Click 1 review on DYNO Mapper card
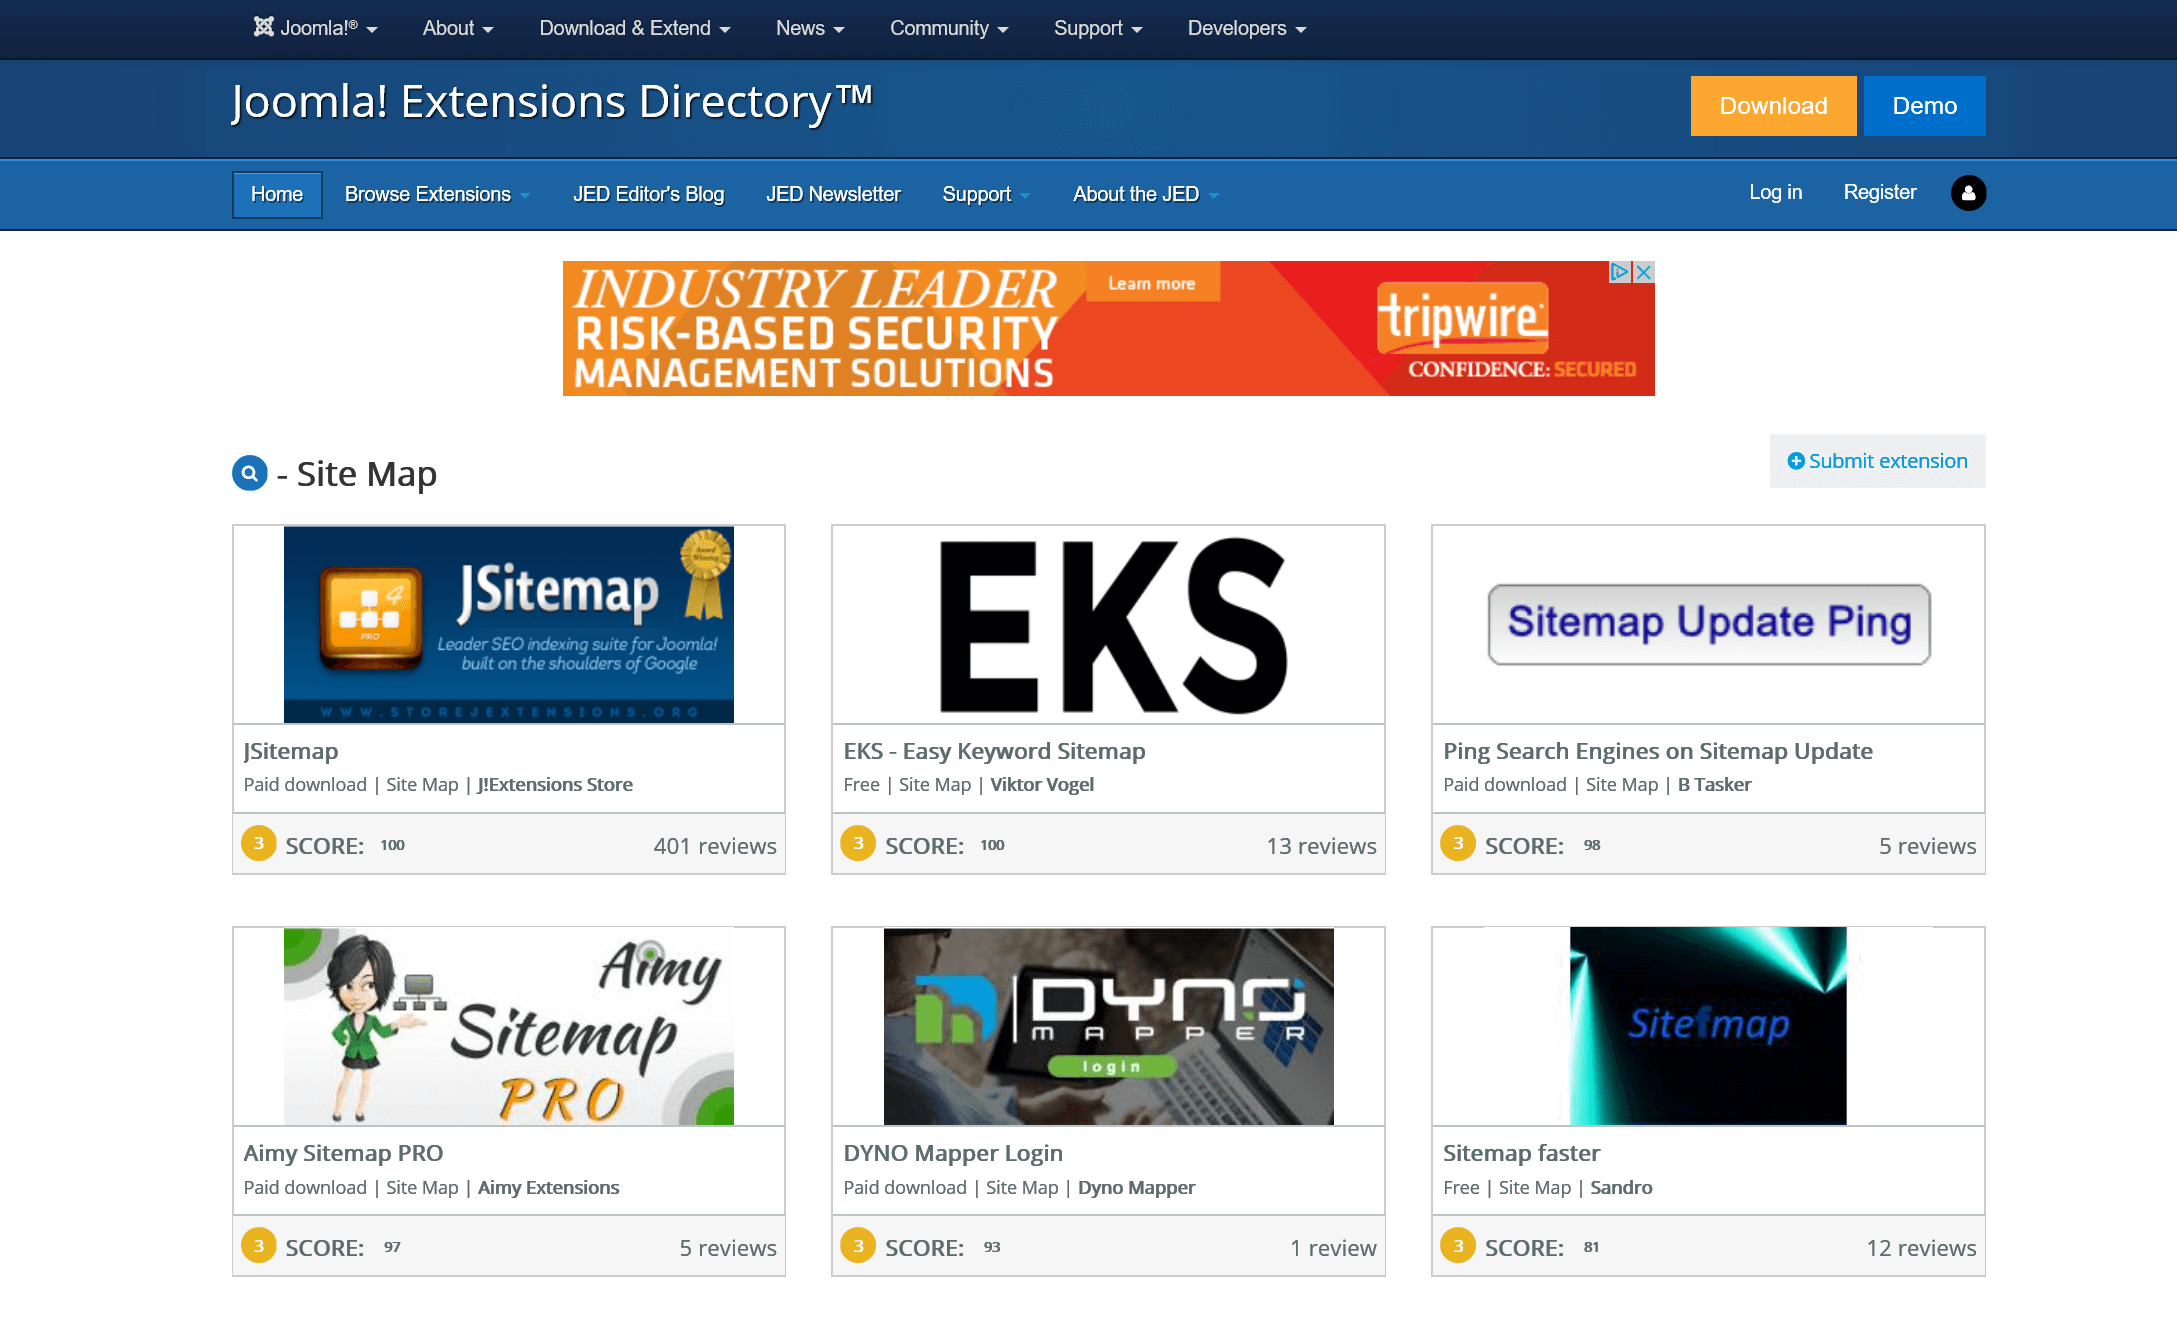The height and width of the screenshot is (1324, 2177). click(1333, 1248)
